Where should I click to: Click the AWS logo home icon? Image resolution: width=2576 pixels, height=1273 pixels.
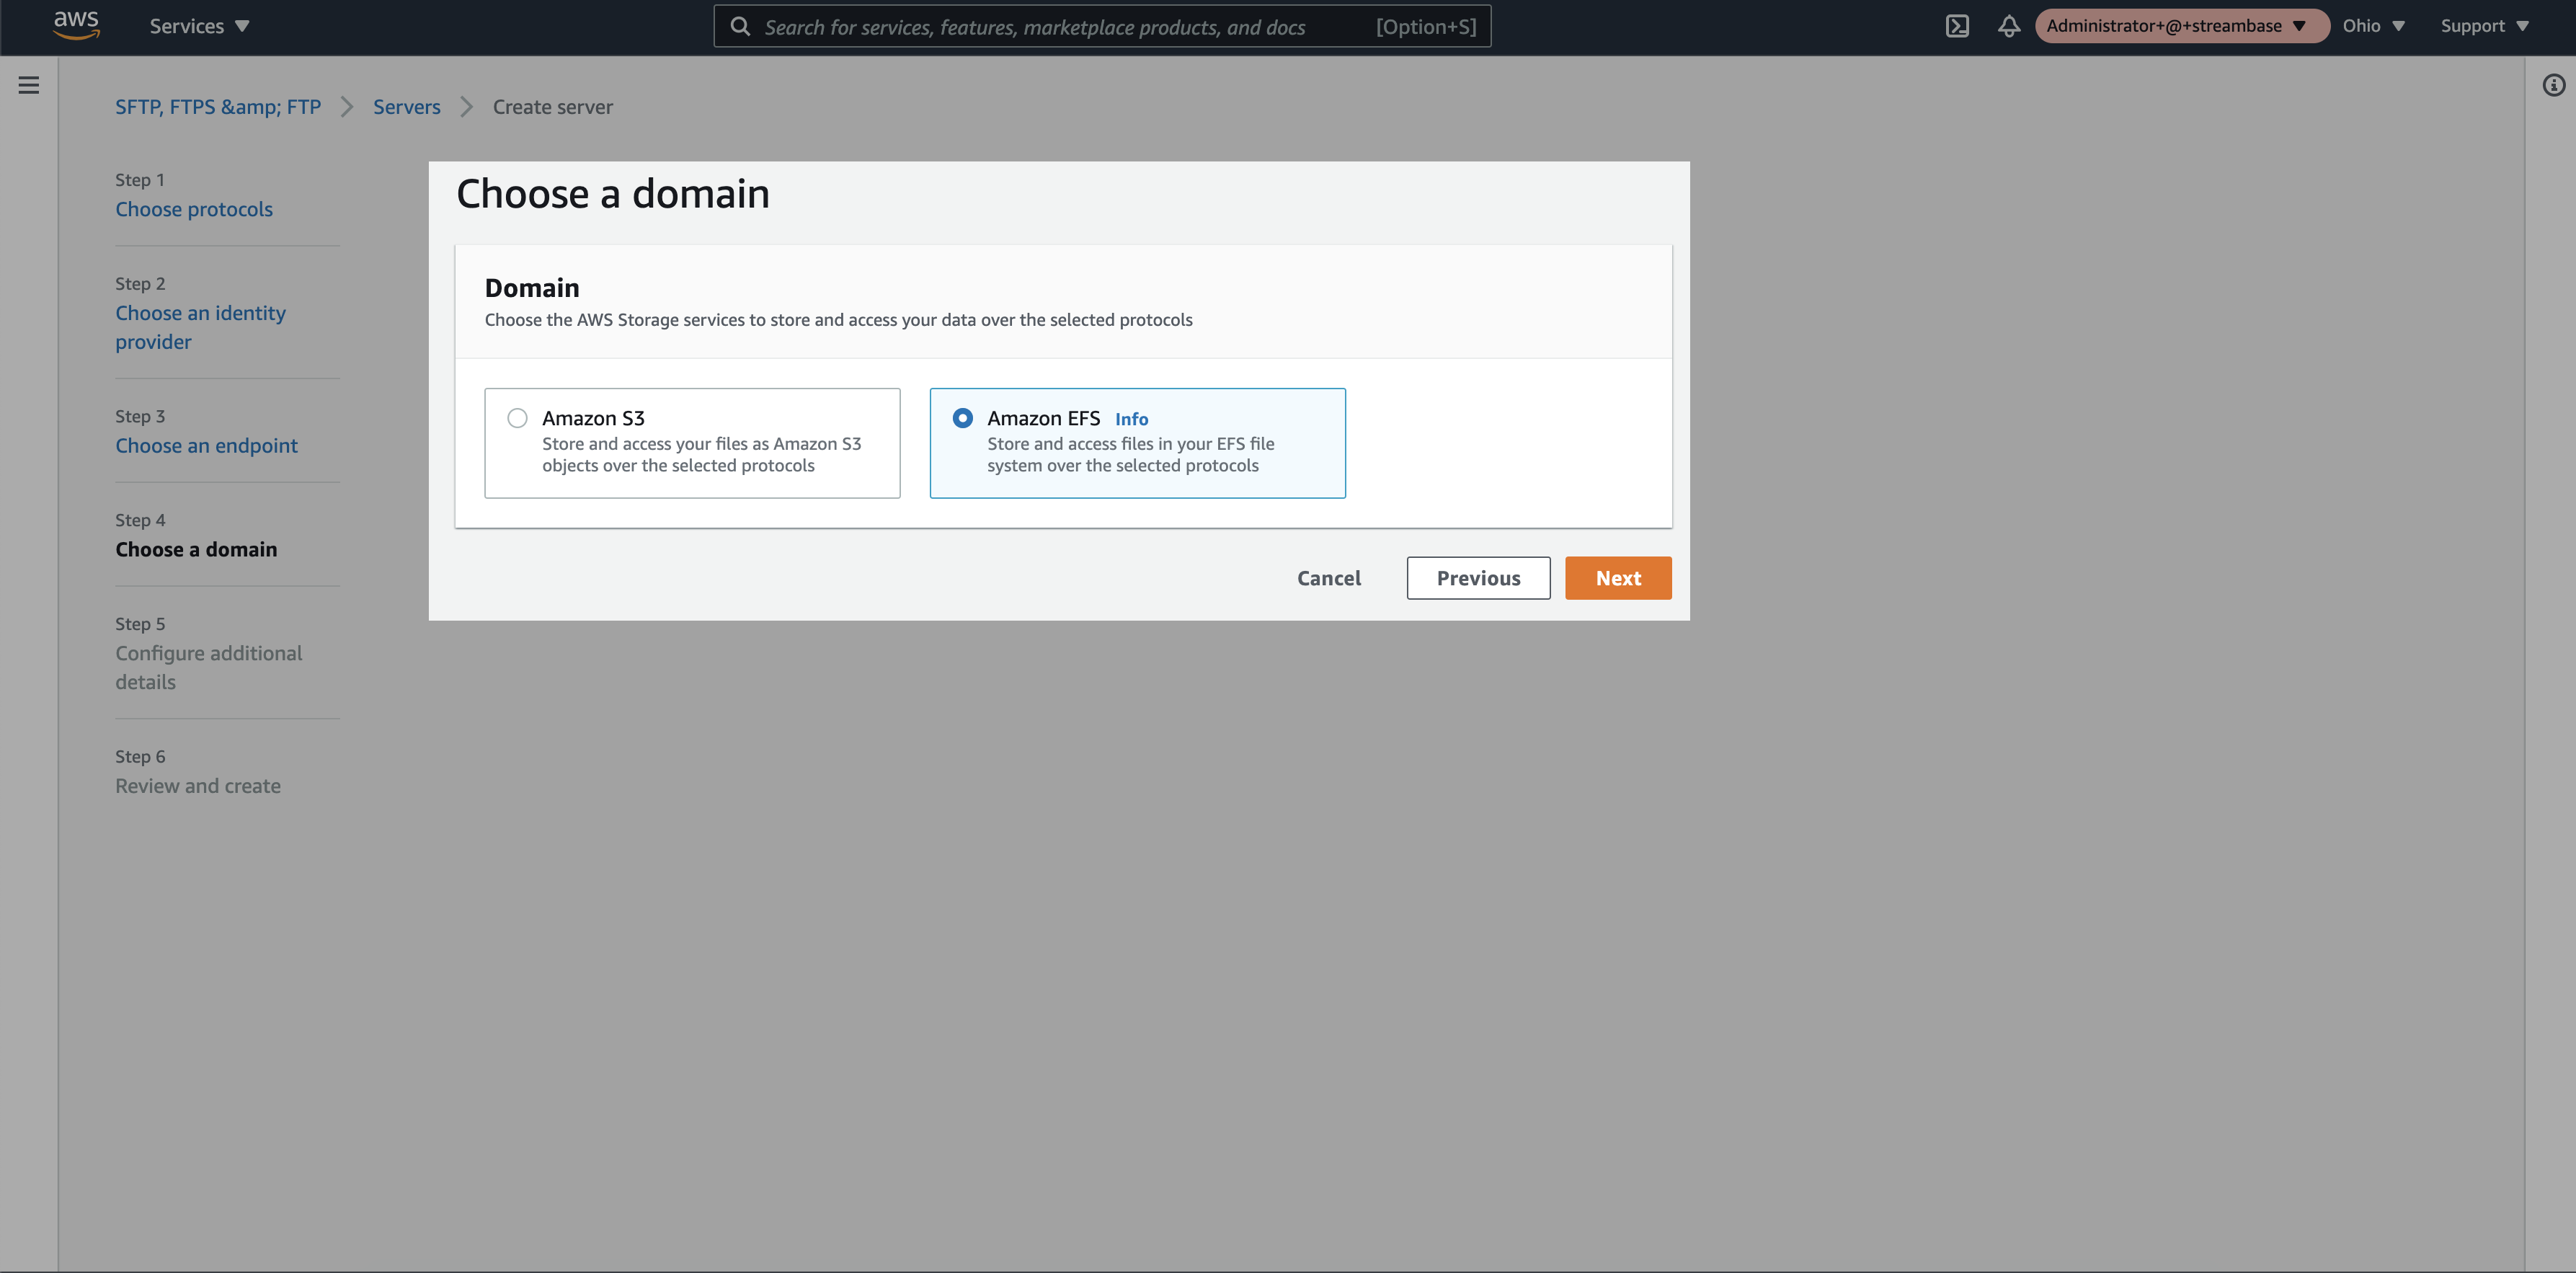pos(76,25)
